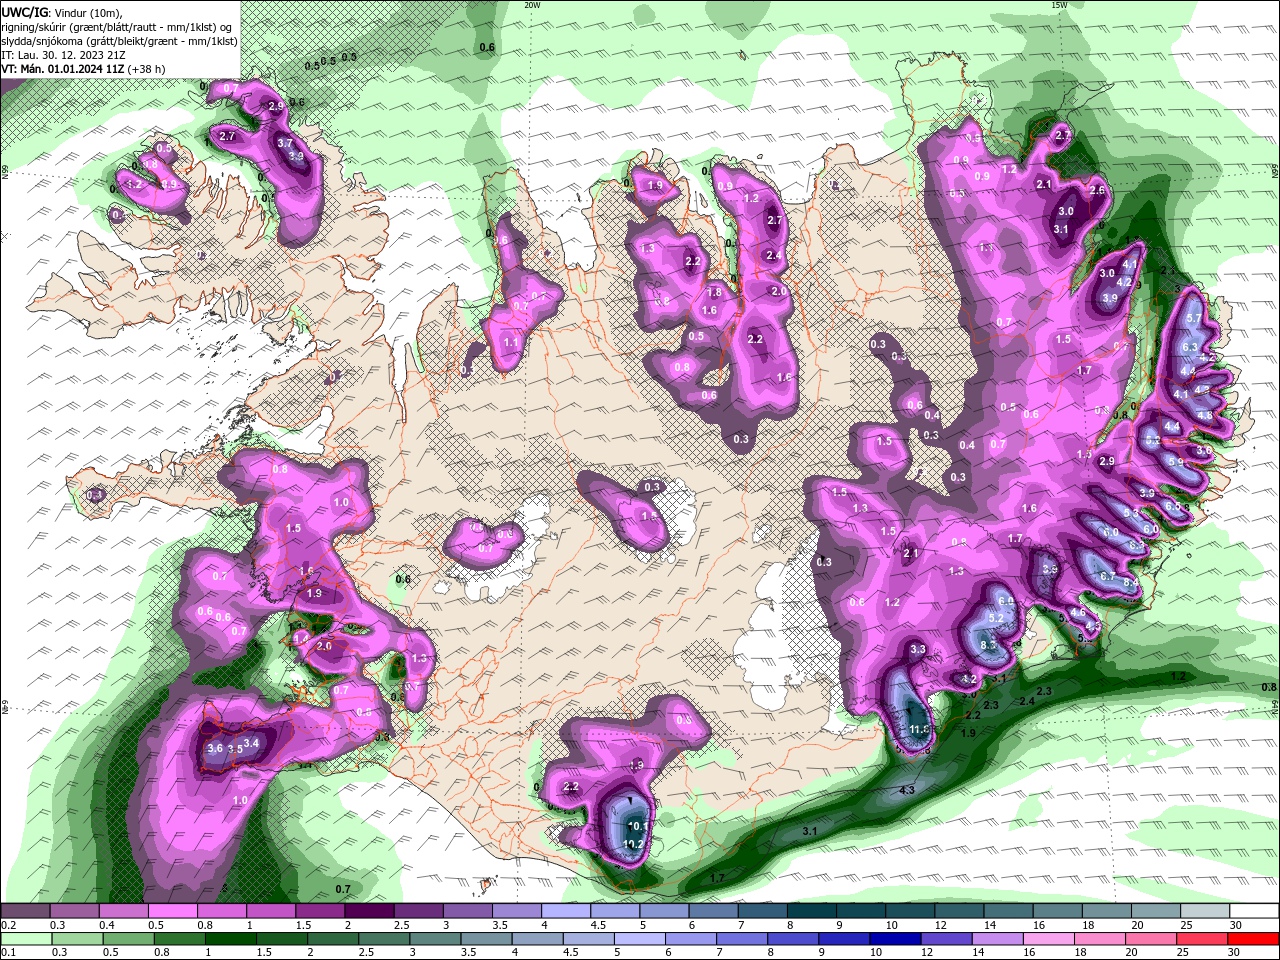Click the '10.2' snowfall value on the map
Screen dimensions: 1280x960
click(633, 844)
